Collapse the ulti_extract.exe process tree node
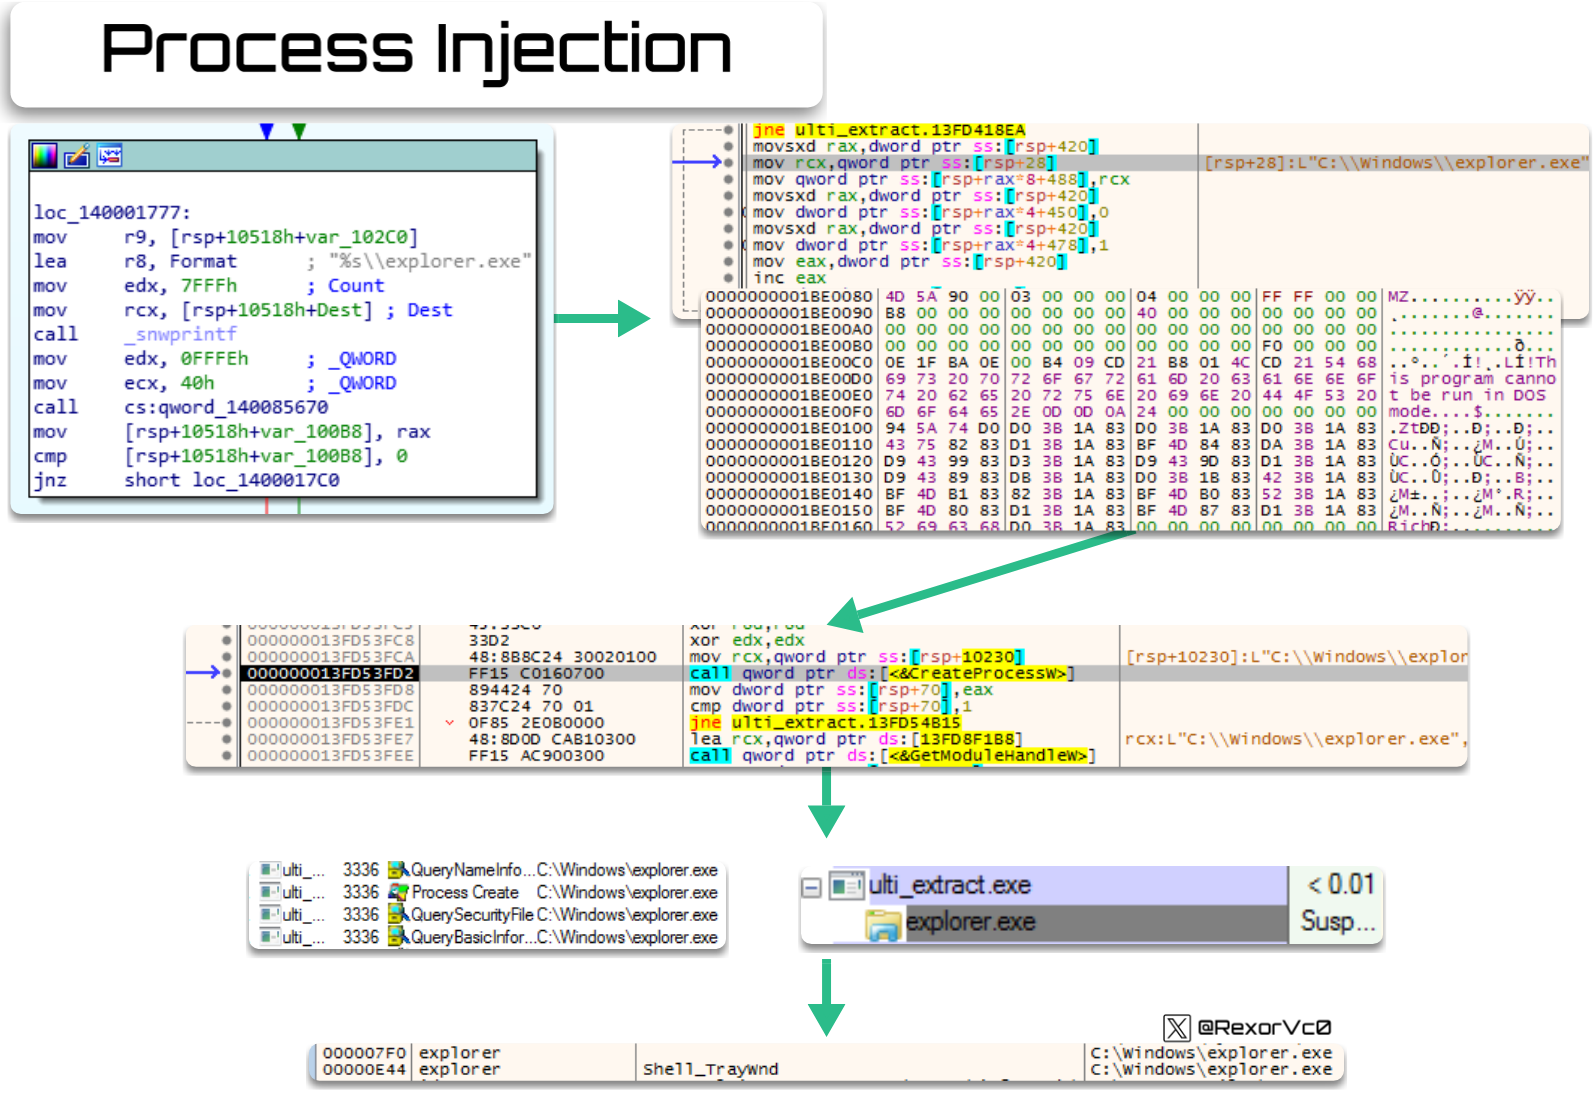 [812, 887]
